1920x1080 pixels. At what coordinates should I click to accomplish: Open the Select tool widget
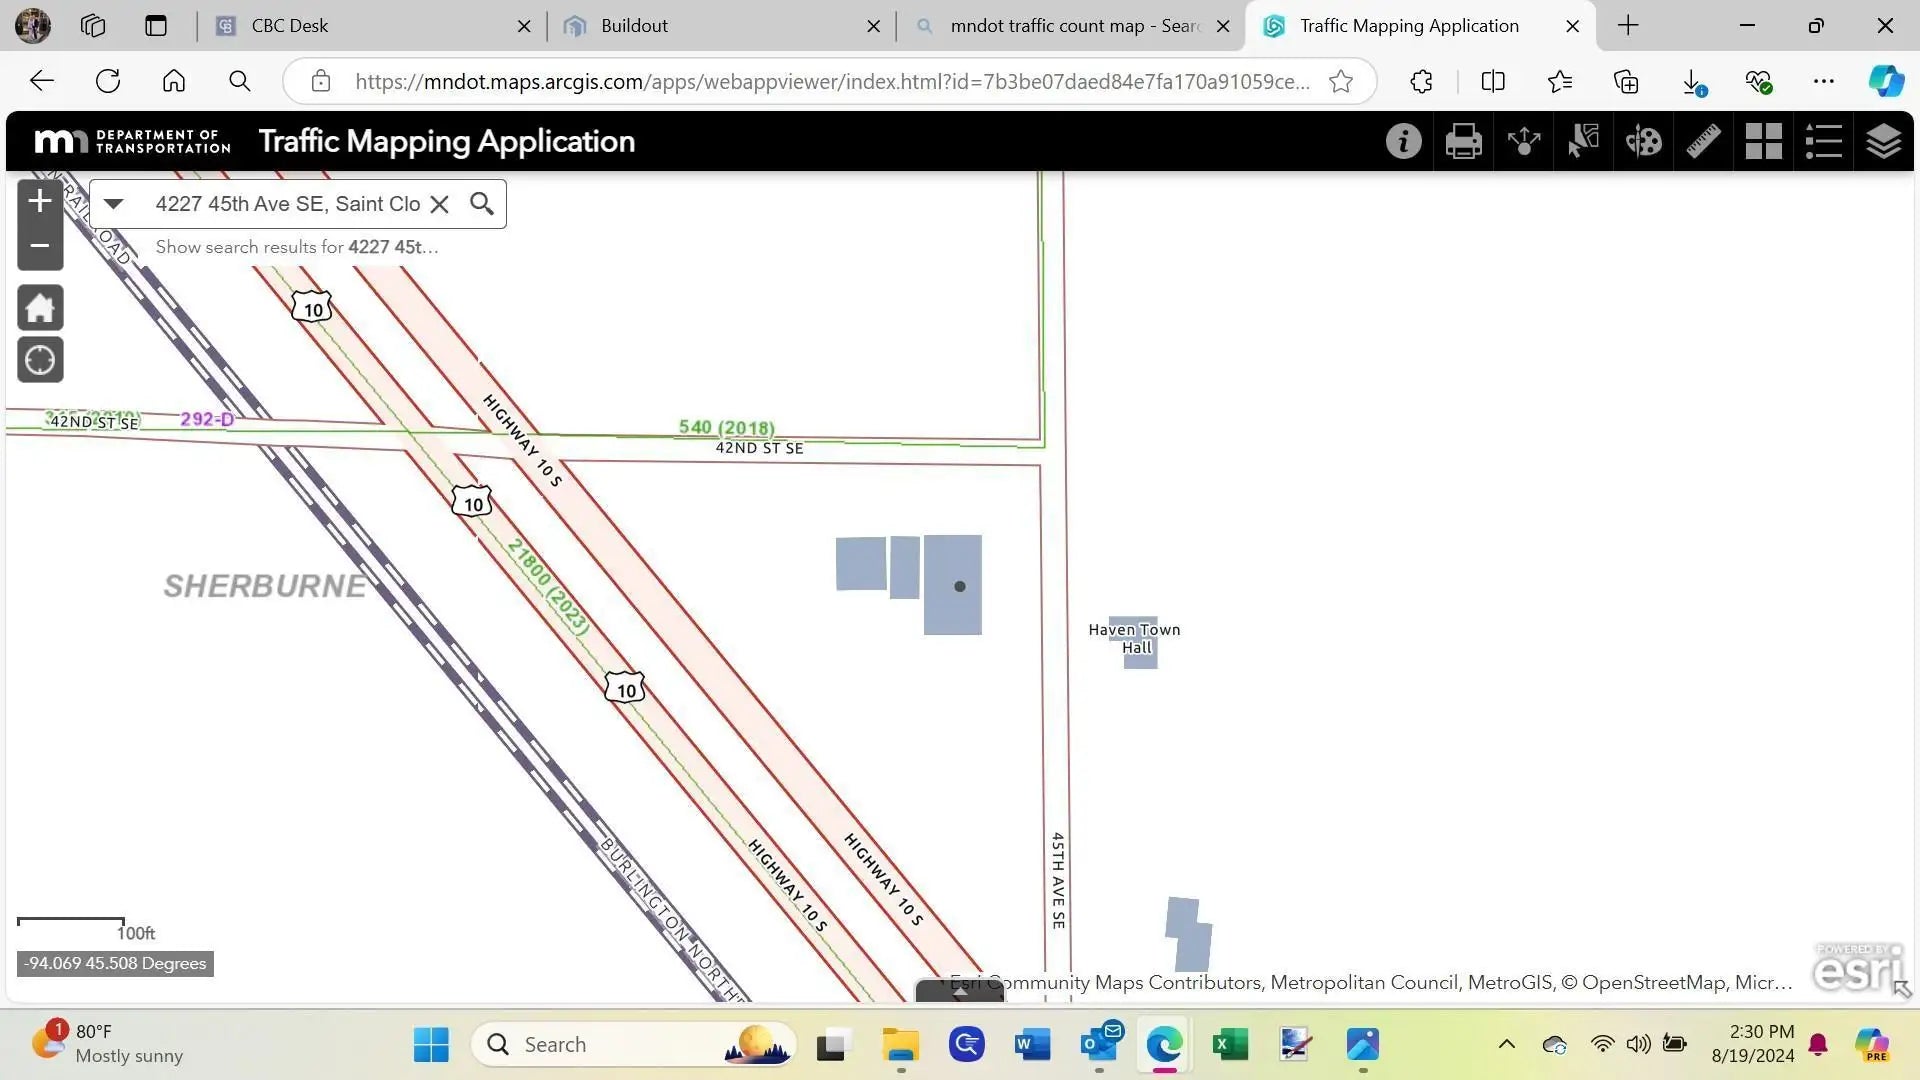tap(1583, 141)
